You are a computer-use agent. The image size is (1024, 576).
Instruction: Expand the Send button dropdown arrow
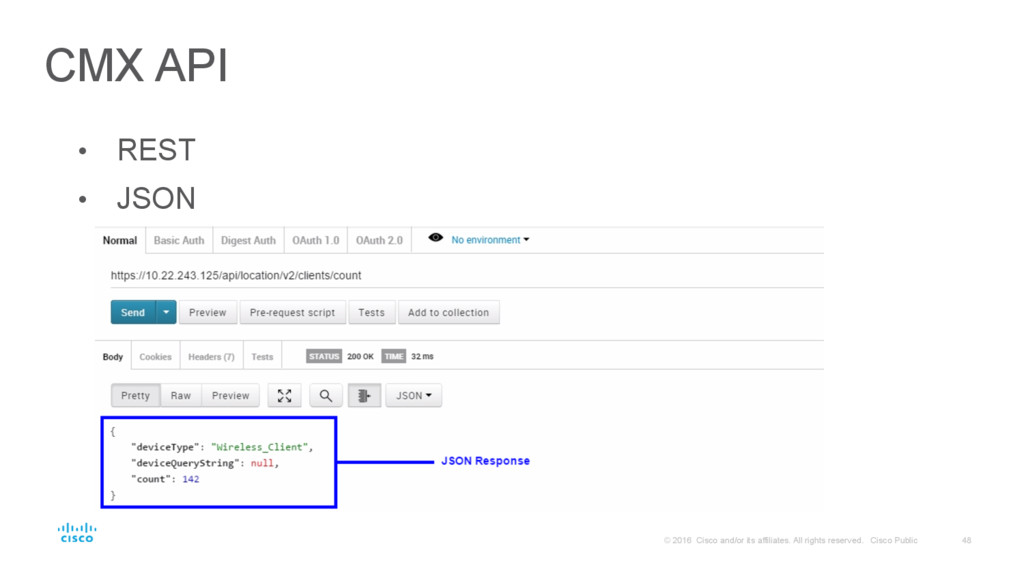click(166, 312)
